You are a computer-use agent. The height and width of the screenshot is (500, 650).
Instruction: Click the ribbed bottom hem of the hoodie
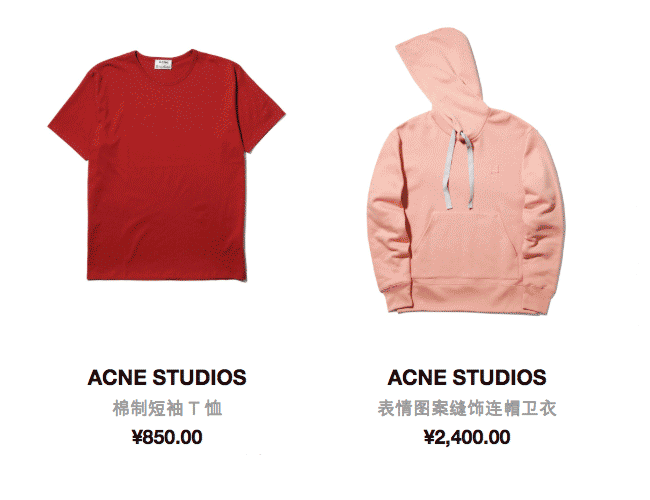(466, 295)
